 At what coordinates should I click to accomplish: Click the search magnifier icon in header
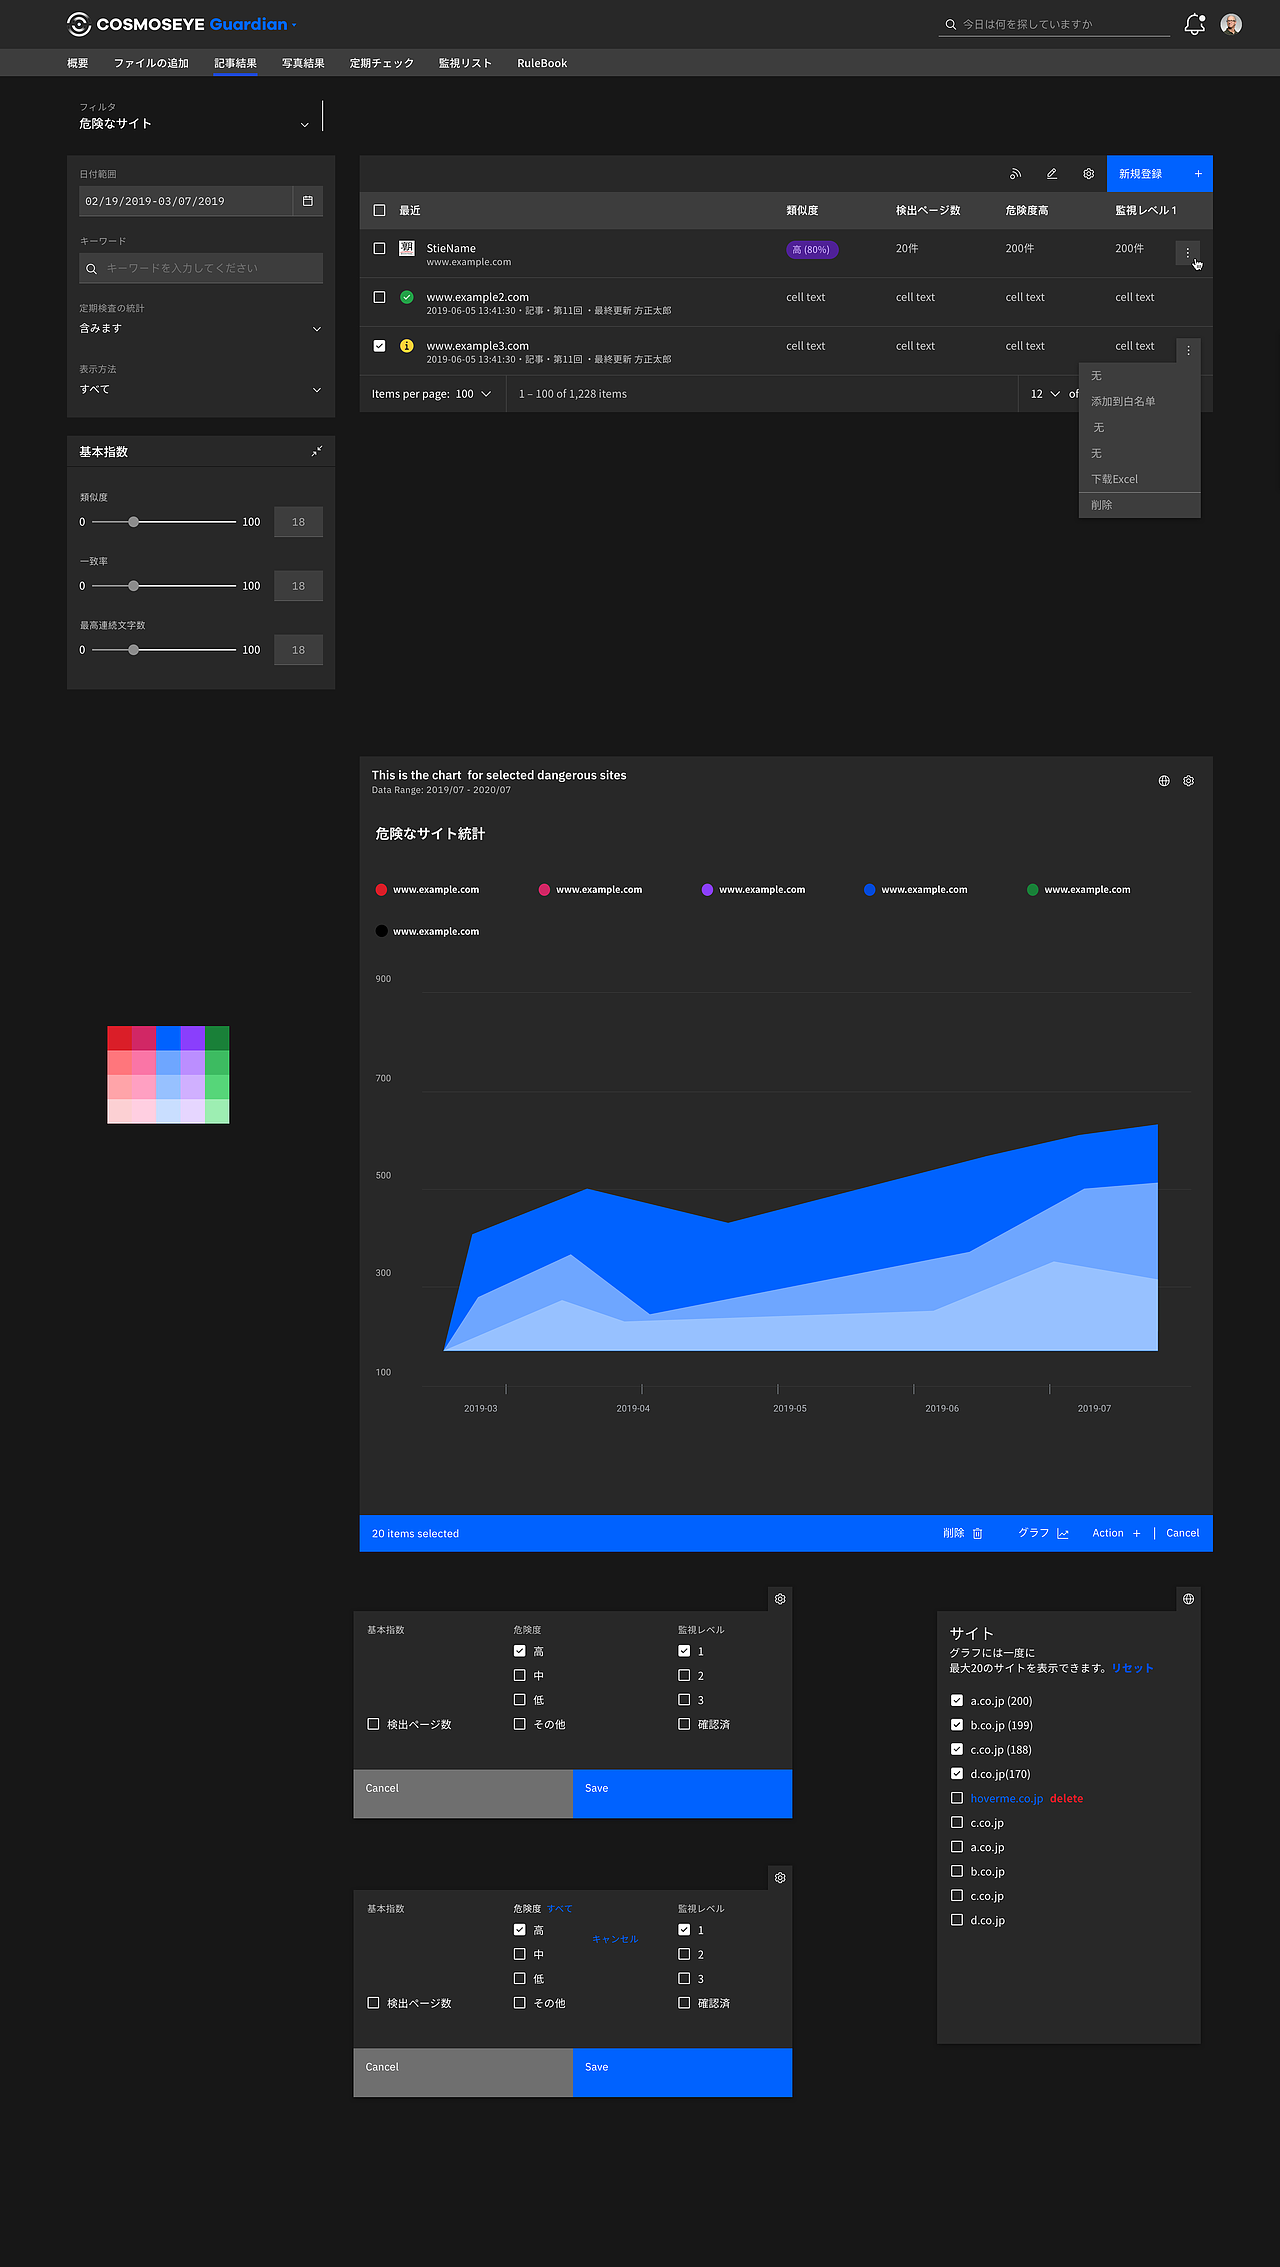coord(950,24)
